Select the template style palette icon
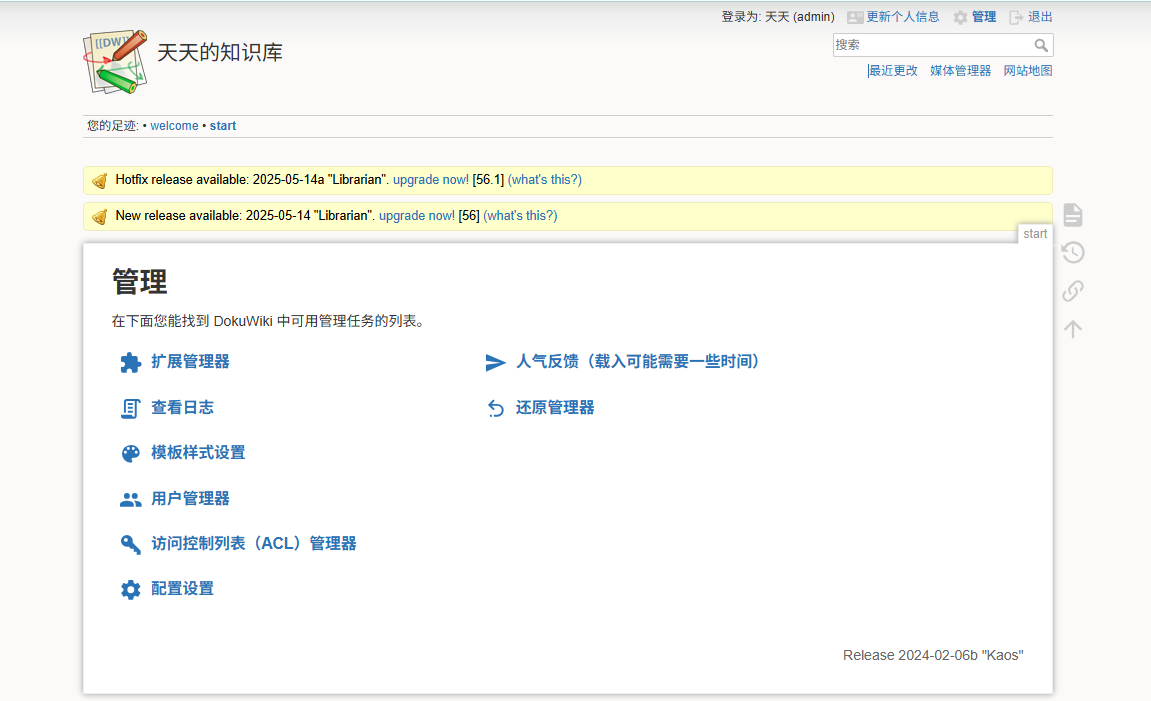The height and width of the screenshot is (701, 1151). click(x=131, y=454)
